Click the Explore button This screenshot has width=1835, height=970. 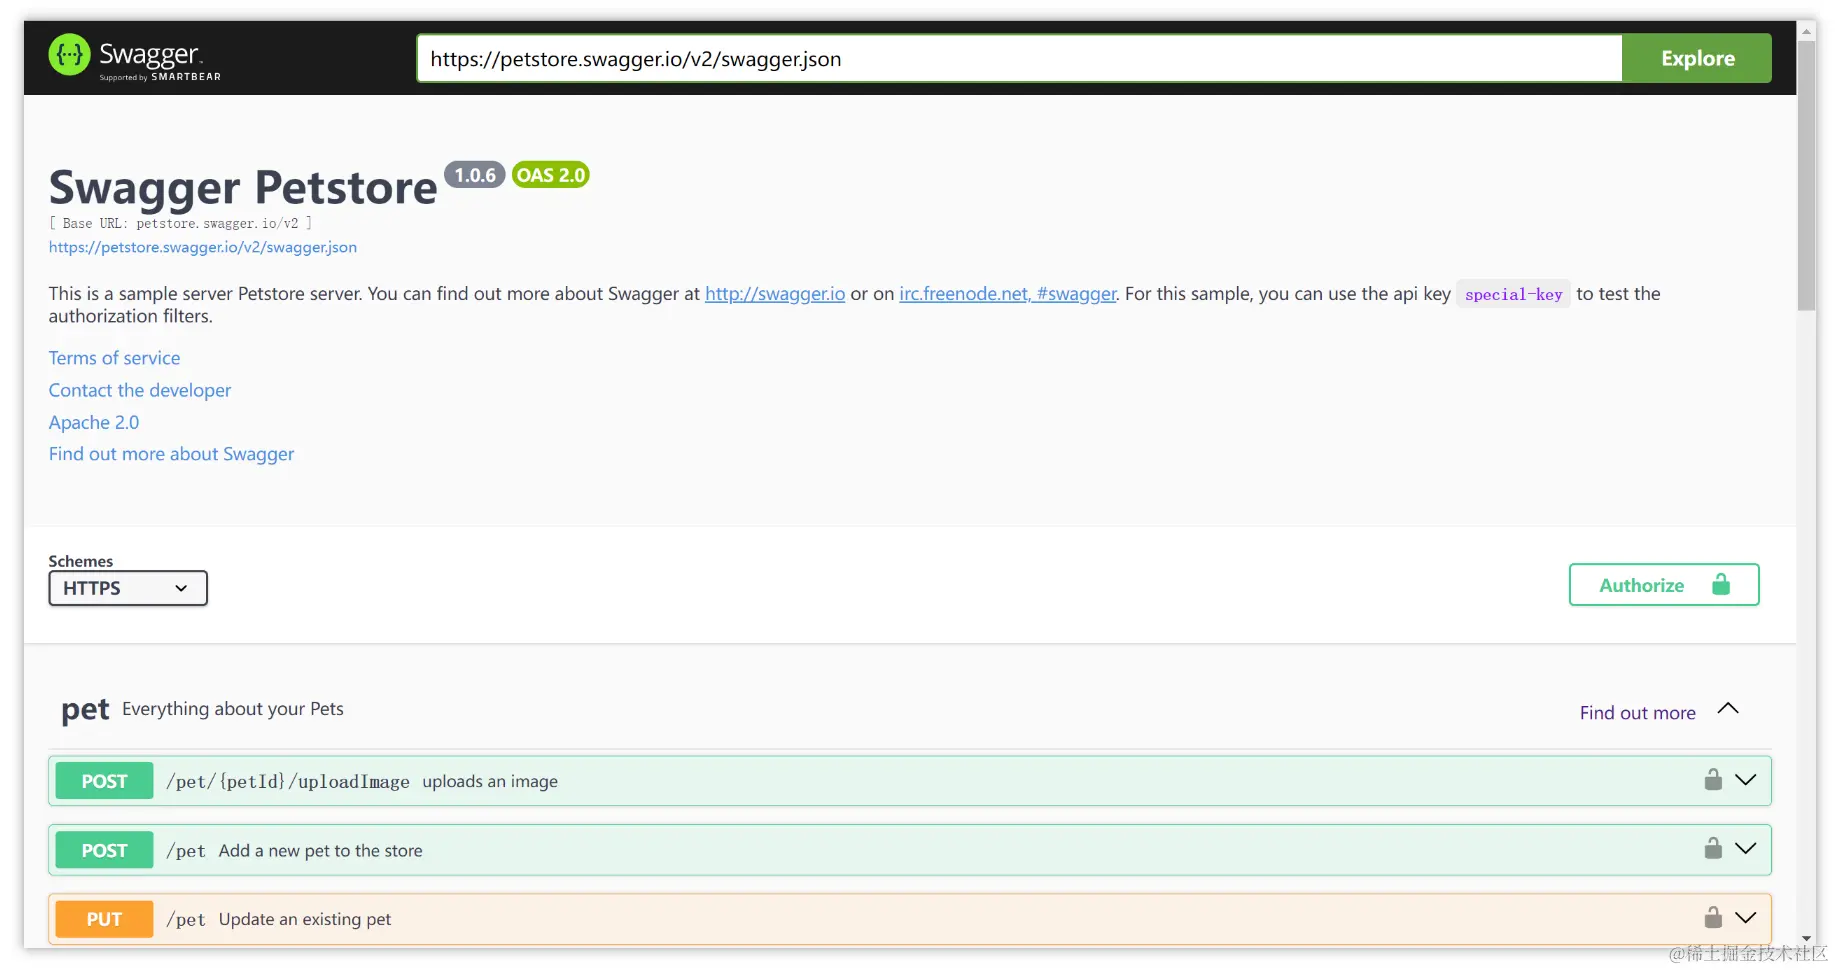1696,58
